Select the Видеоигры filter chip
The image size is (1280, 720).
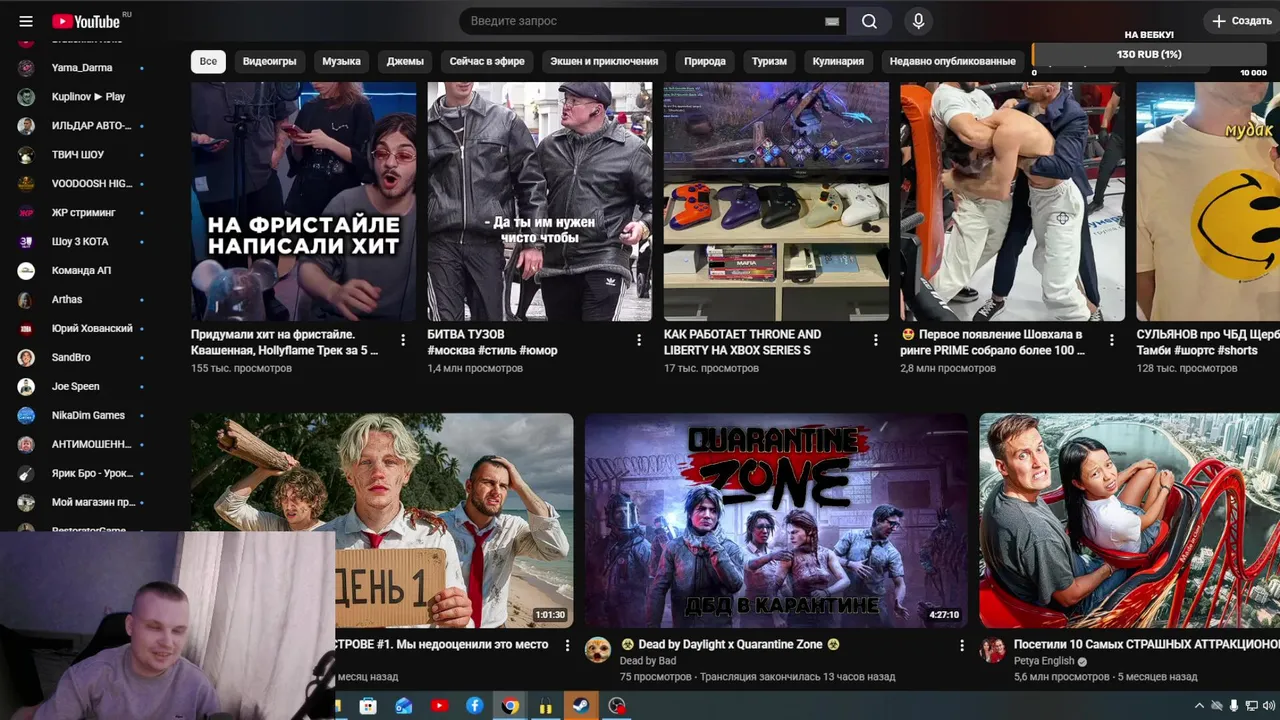click(269, 61)
